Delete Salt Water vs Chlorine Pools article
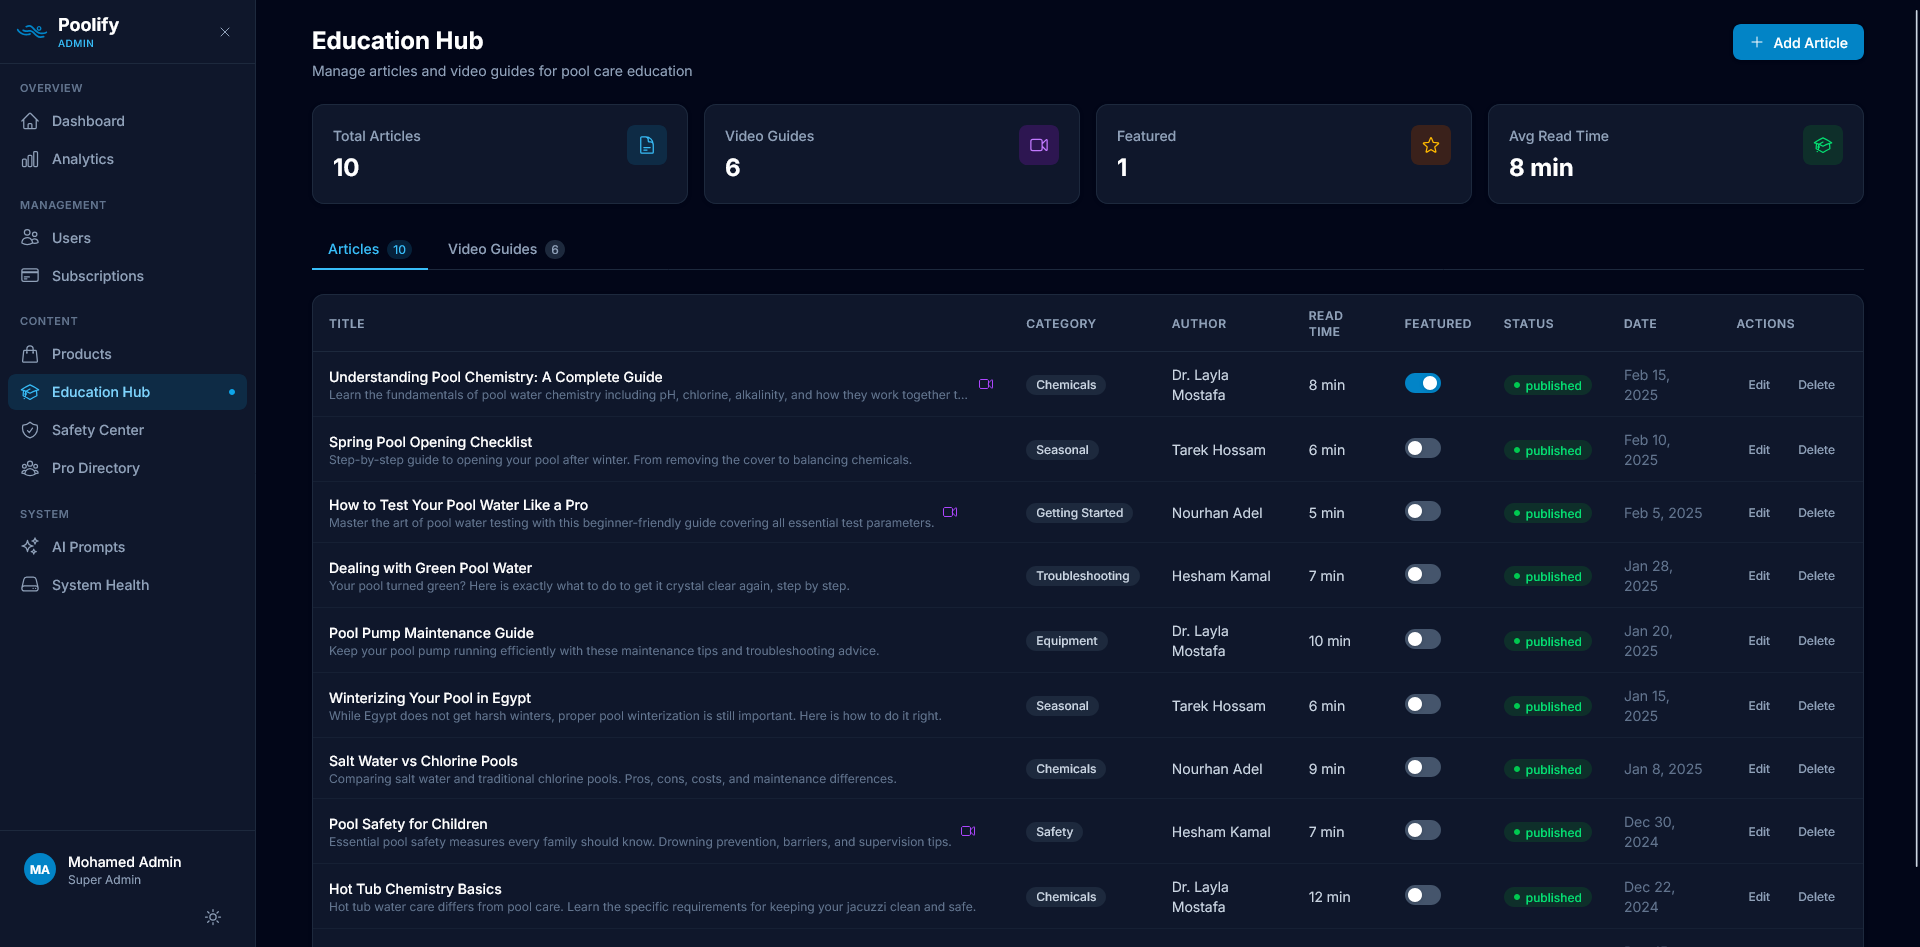This screenshot has height=947, width=1920. (x=1816, y=769)
